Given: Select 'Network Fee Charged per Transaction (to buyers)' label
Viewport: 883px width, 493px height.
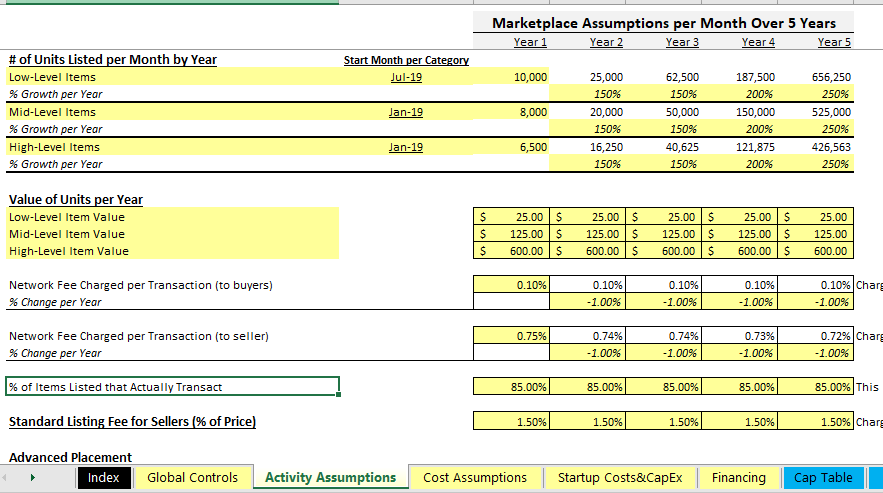Looking at the screenshot, I should (x=141, y=285).
